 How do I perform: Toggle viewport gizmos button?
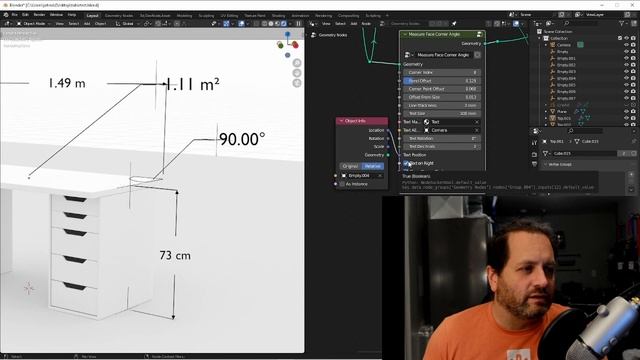coord(226,24)
